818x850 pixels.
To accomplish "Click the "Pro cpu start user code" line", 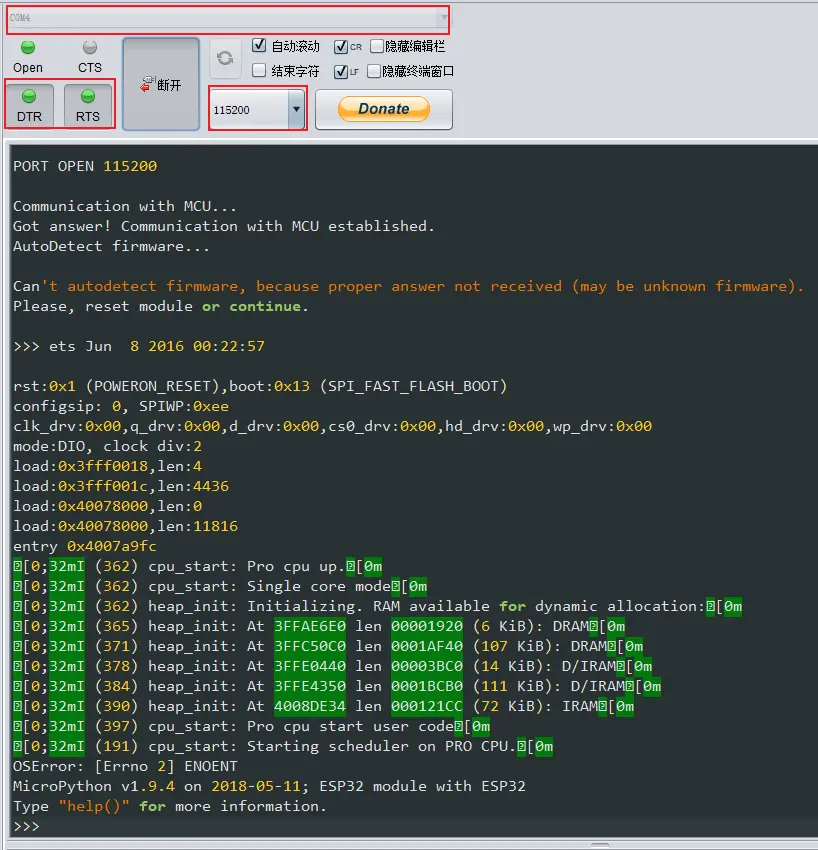I will click(252, 727).
